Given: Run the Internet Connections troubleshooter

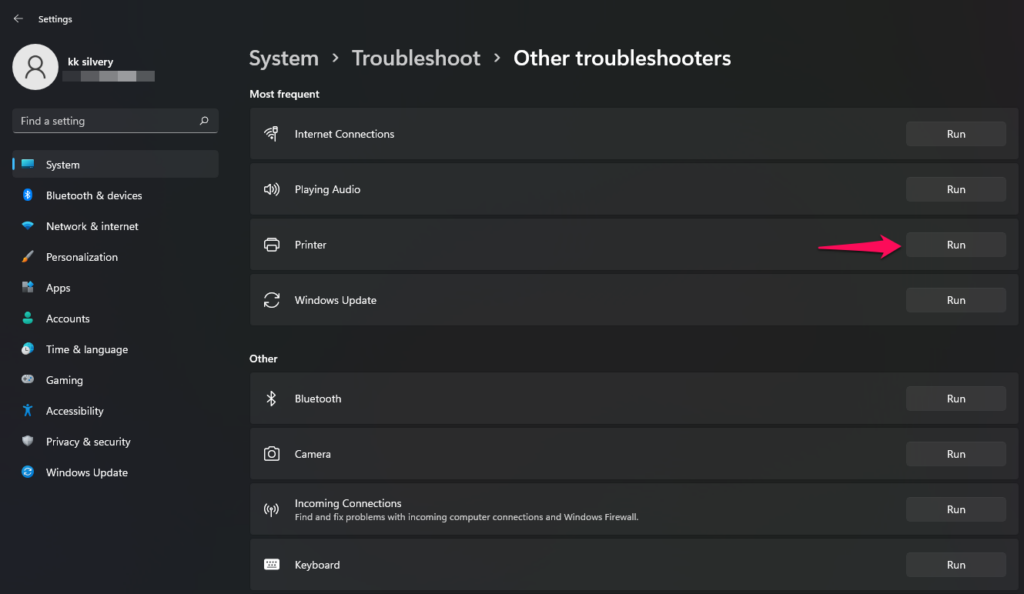Looking at the screenshot, I should pos(955,134).
